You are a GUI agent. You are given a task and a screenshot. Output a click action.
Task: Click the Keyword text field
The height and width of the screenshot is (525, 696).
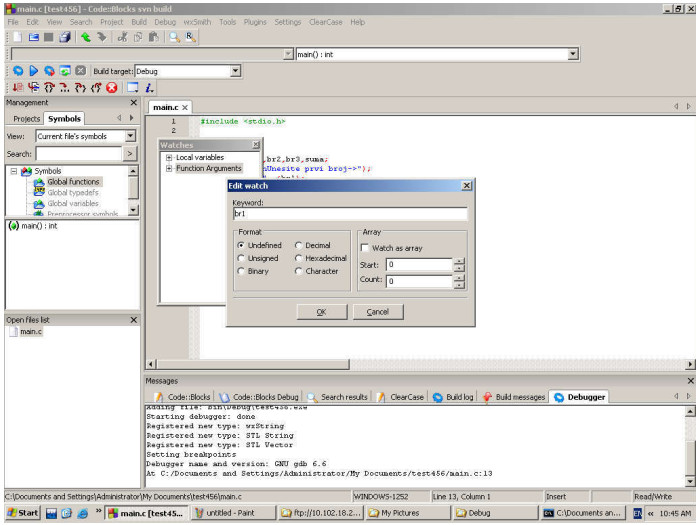point(349,214)
